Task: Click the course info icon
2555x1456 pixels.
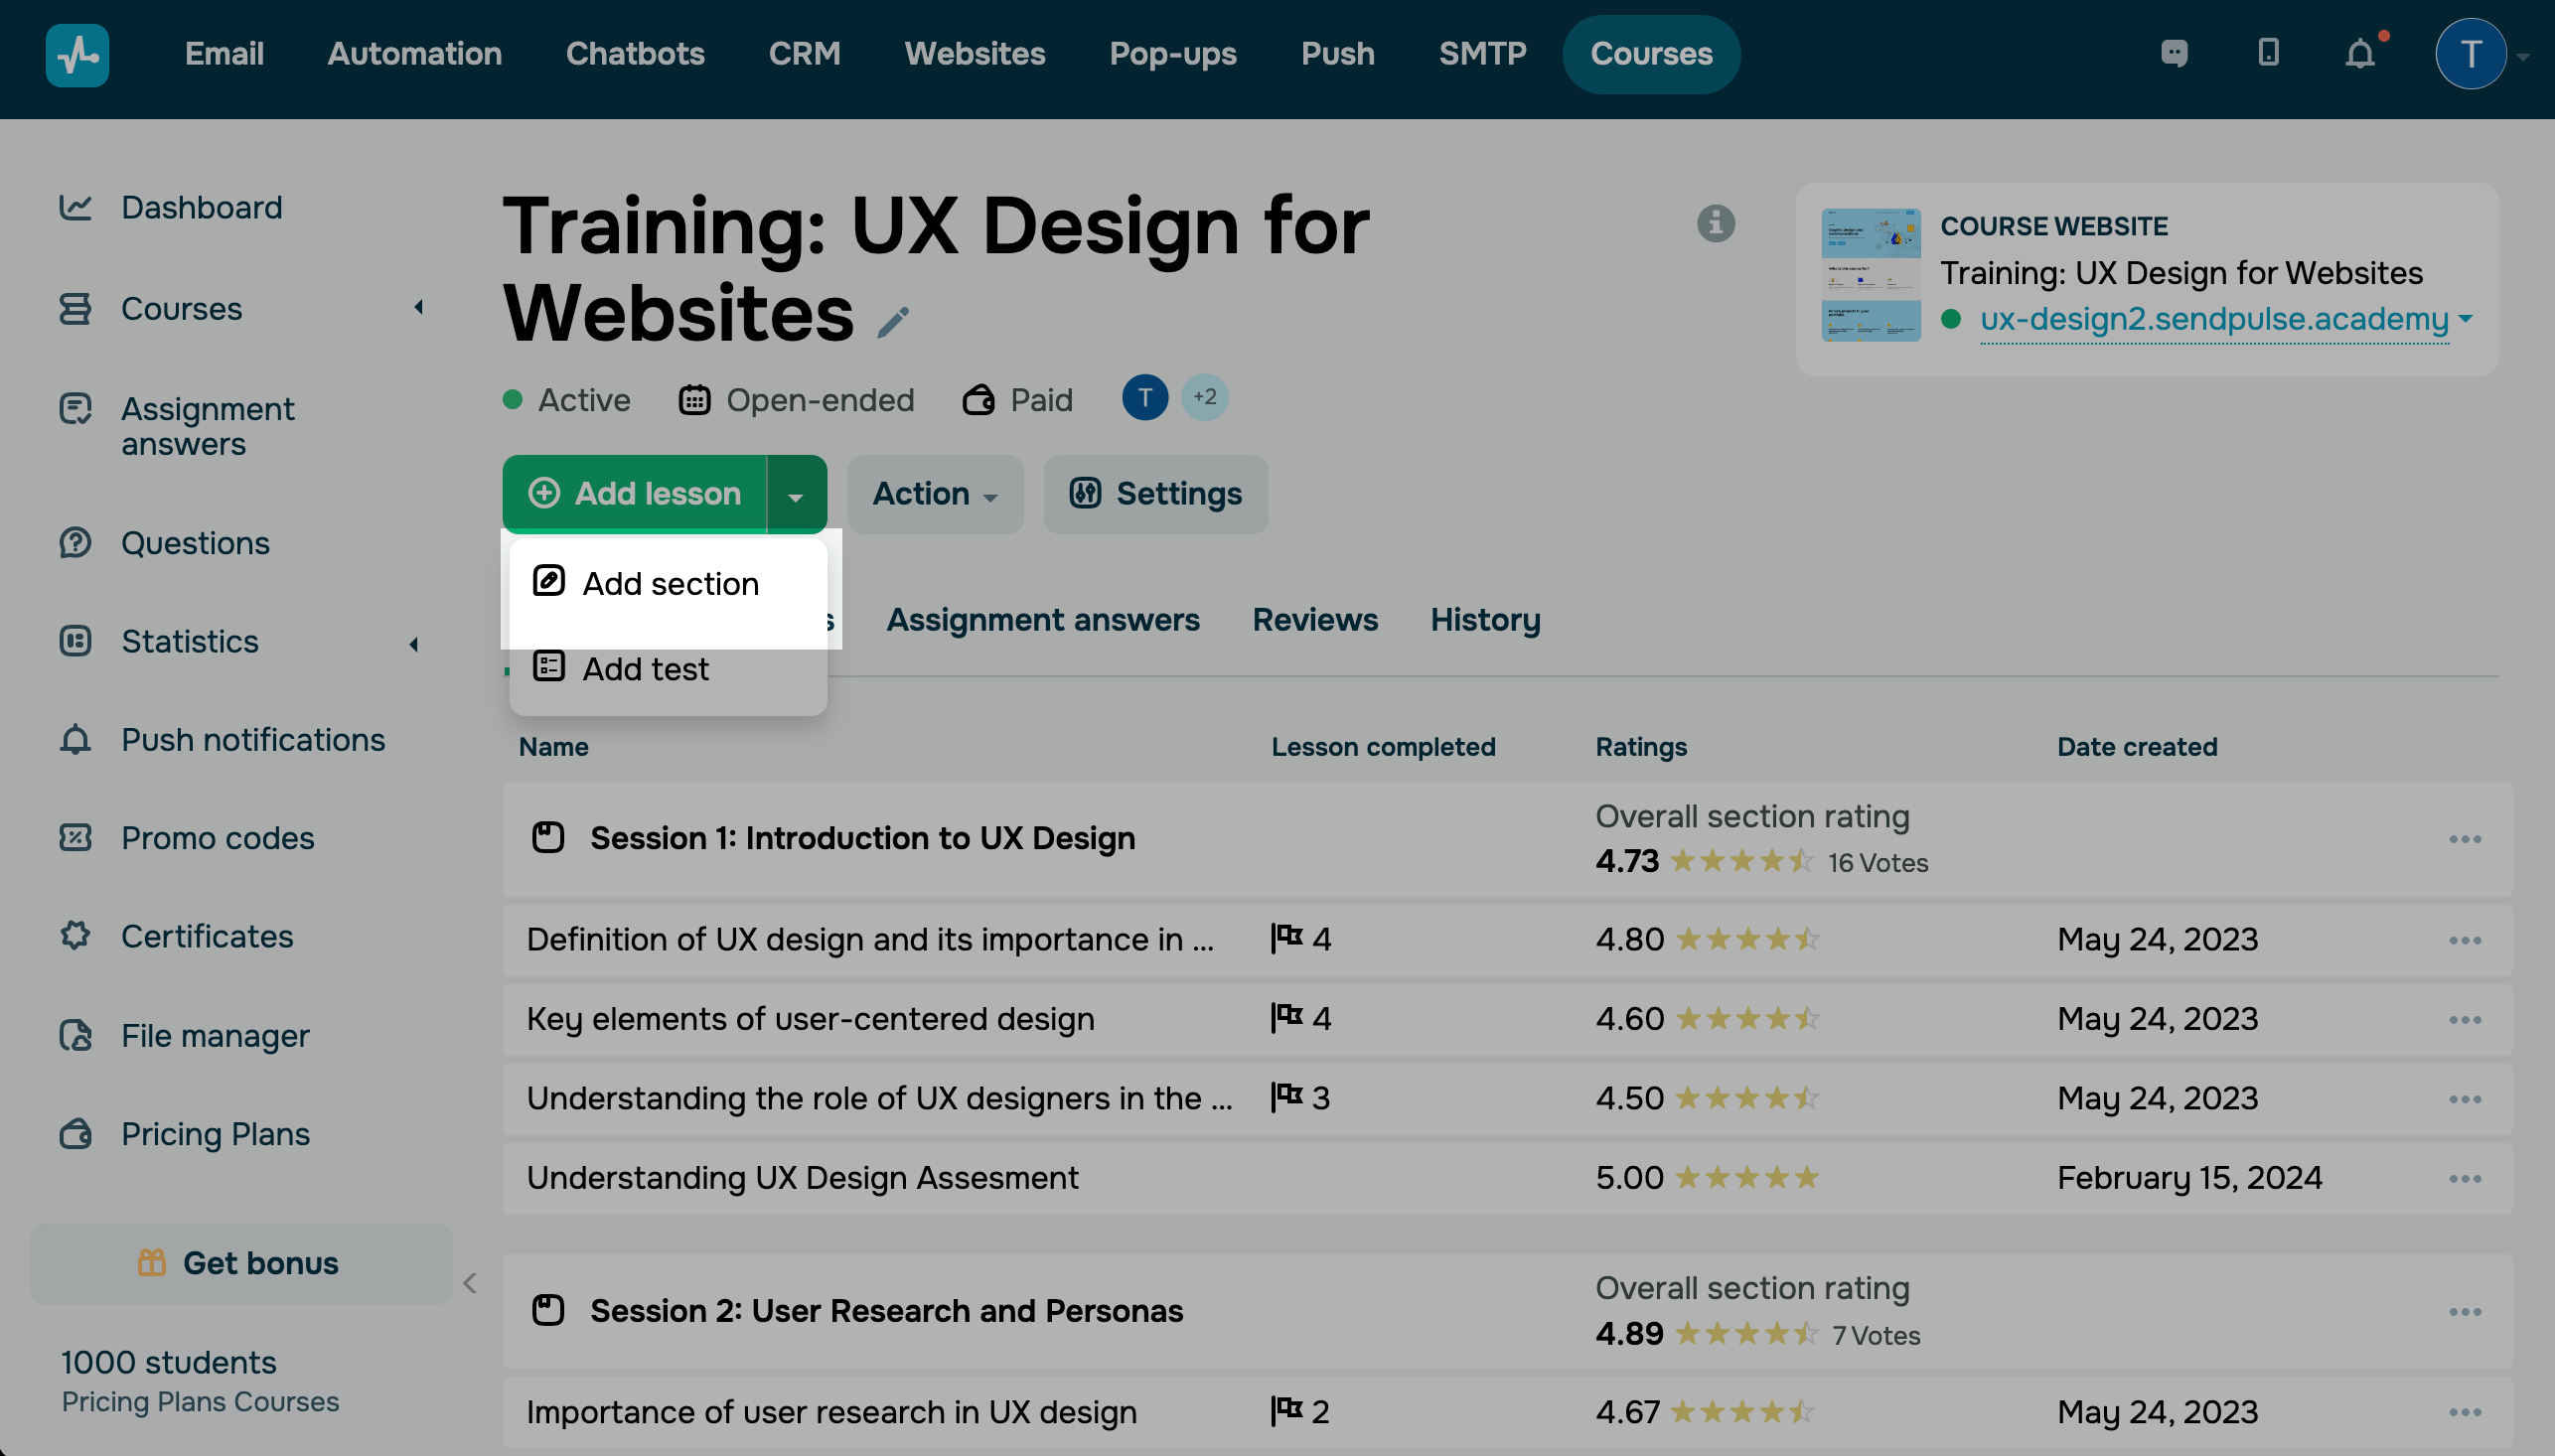Action: pos(1715,223)
